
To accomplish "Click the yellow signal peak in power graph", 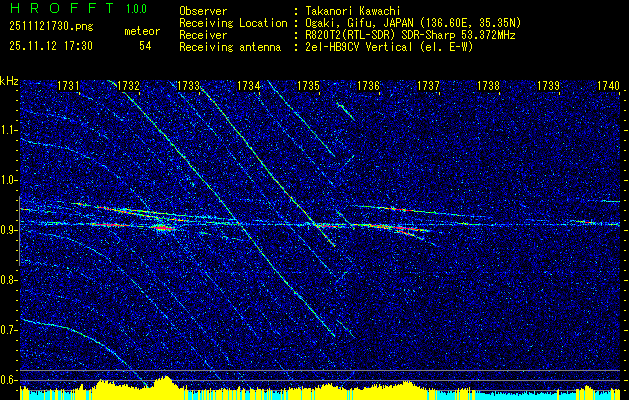I will pos(164,382).
